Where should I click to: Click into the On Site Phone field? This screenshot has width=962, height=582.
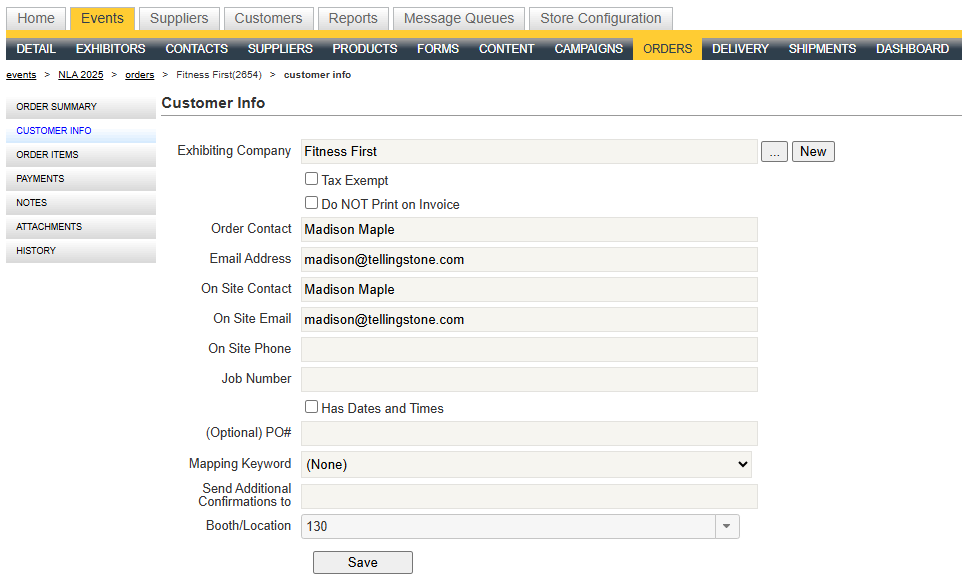529,349
